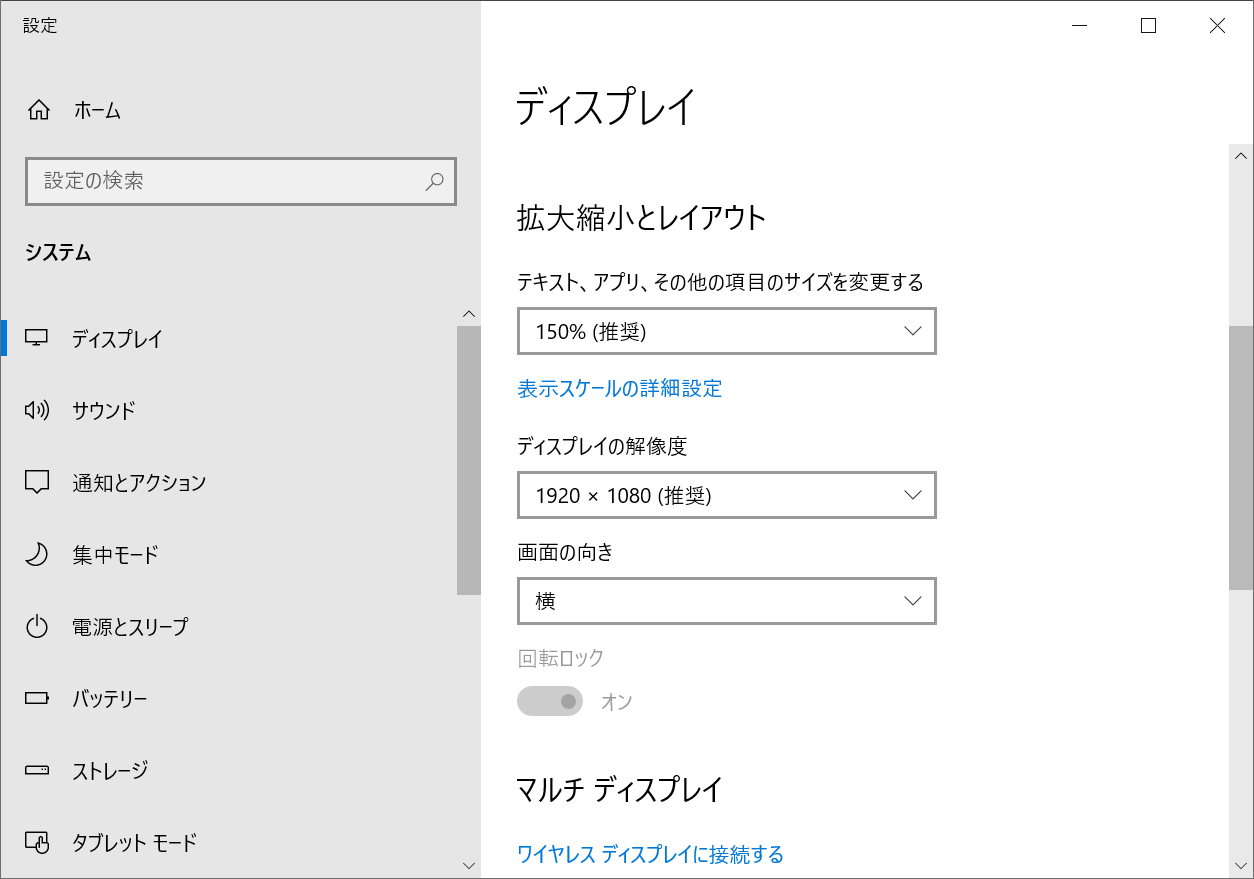The width and height of the screenshot is (1254, 879).
Task: Open the 集中モード crescent moon icon
Action: tap(37, 554)
